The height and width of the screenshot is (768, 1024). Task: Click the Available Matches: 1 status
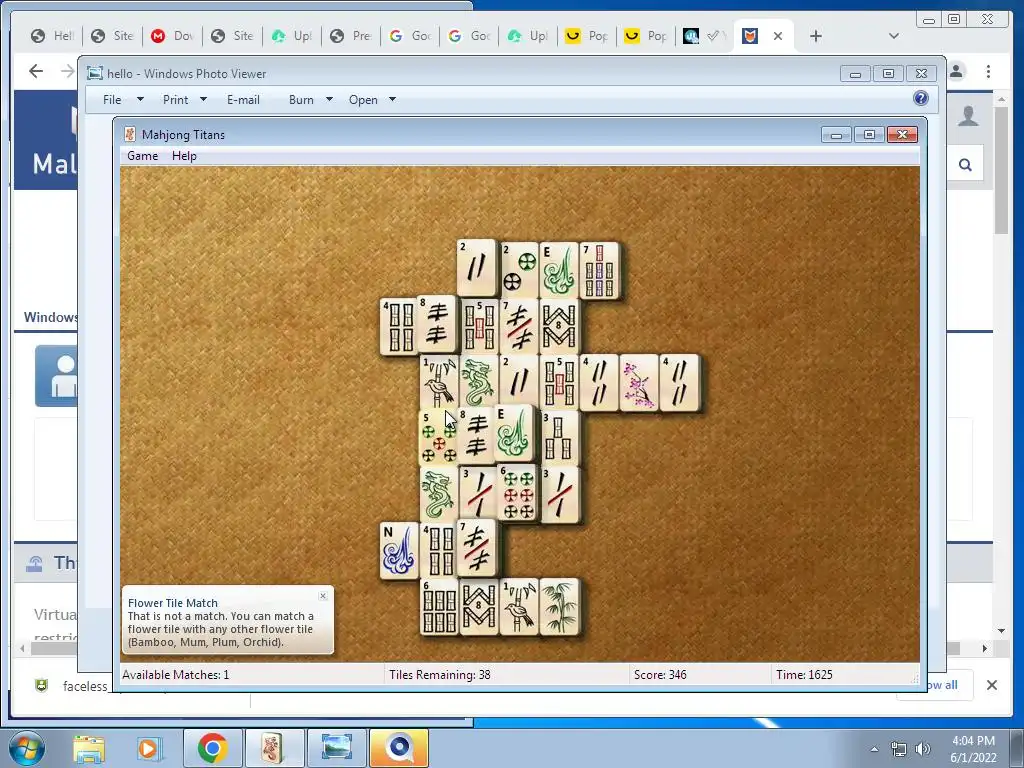[176, 675]
